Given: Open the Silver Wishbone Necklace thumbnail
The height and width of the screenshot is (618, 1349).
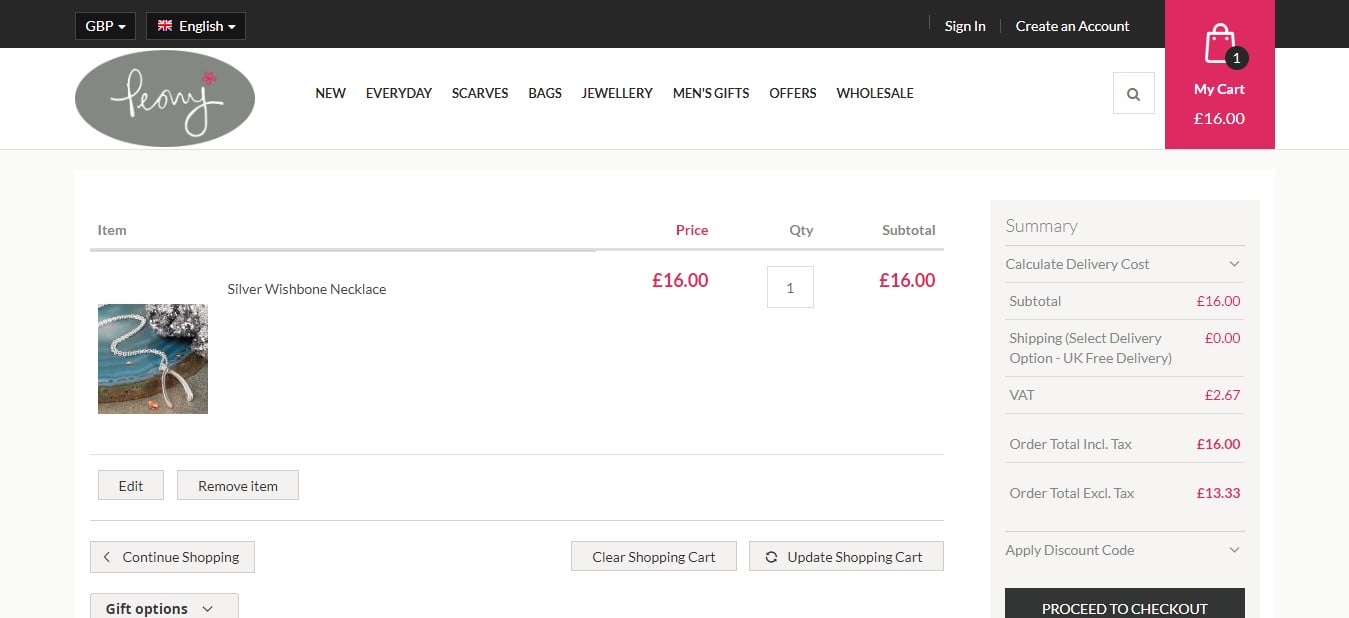Looking at the screenshot, I should tap(153, 359).
